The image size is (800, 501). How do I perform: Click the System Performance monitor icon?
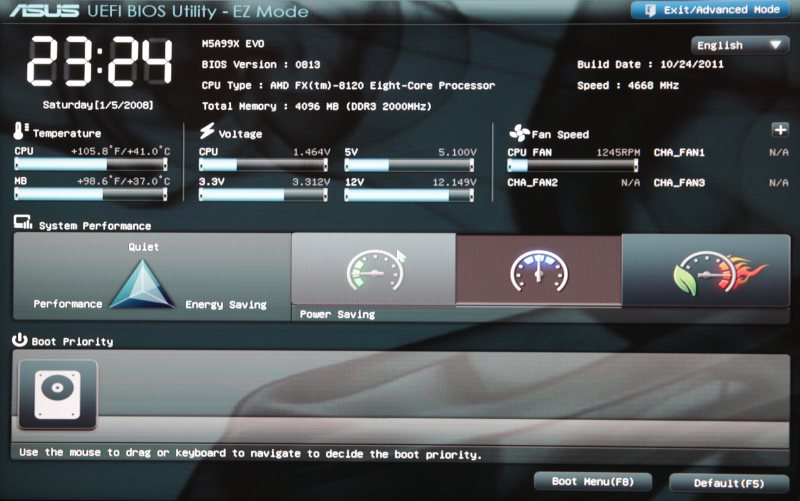pos(22,222)
